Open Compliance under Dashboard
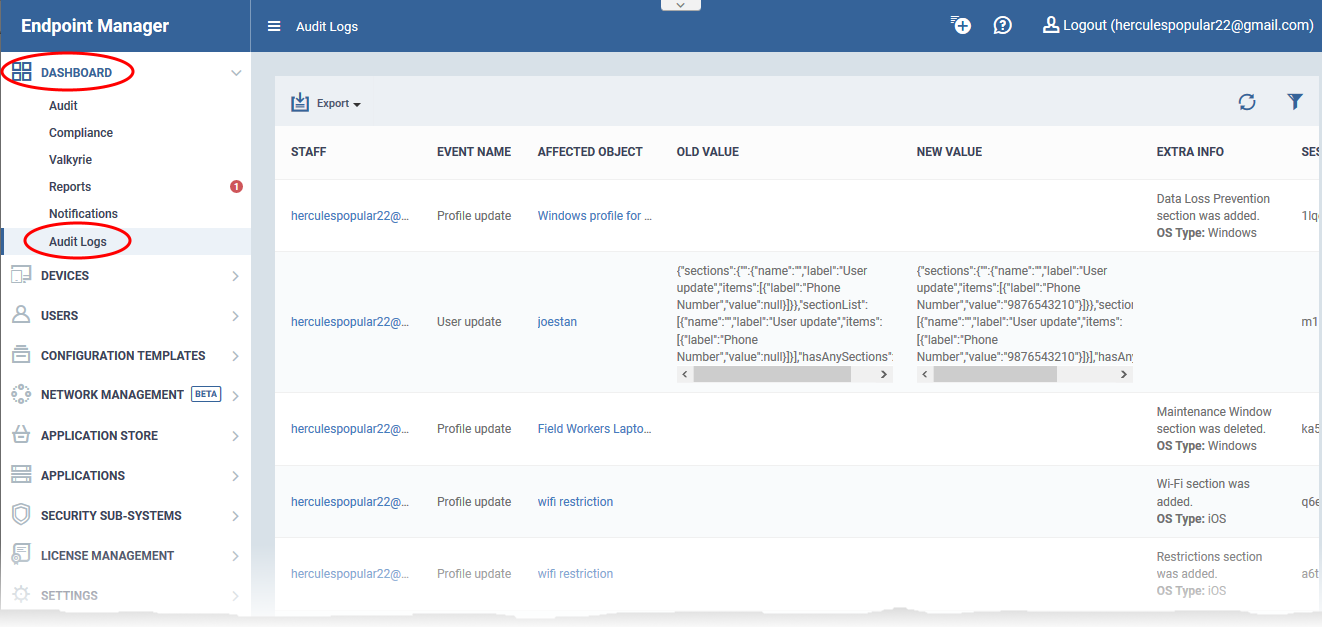Screen dimensions: 1322x627 pyautogui.click(x=81, y=133)
